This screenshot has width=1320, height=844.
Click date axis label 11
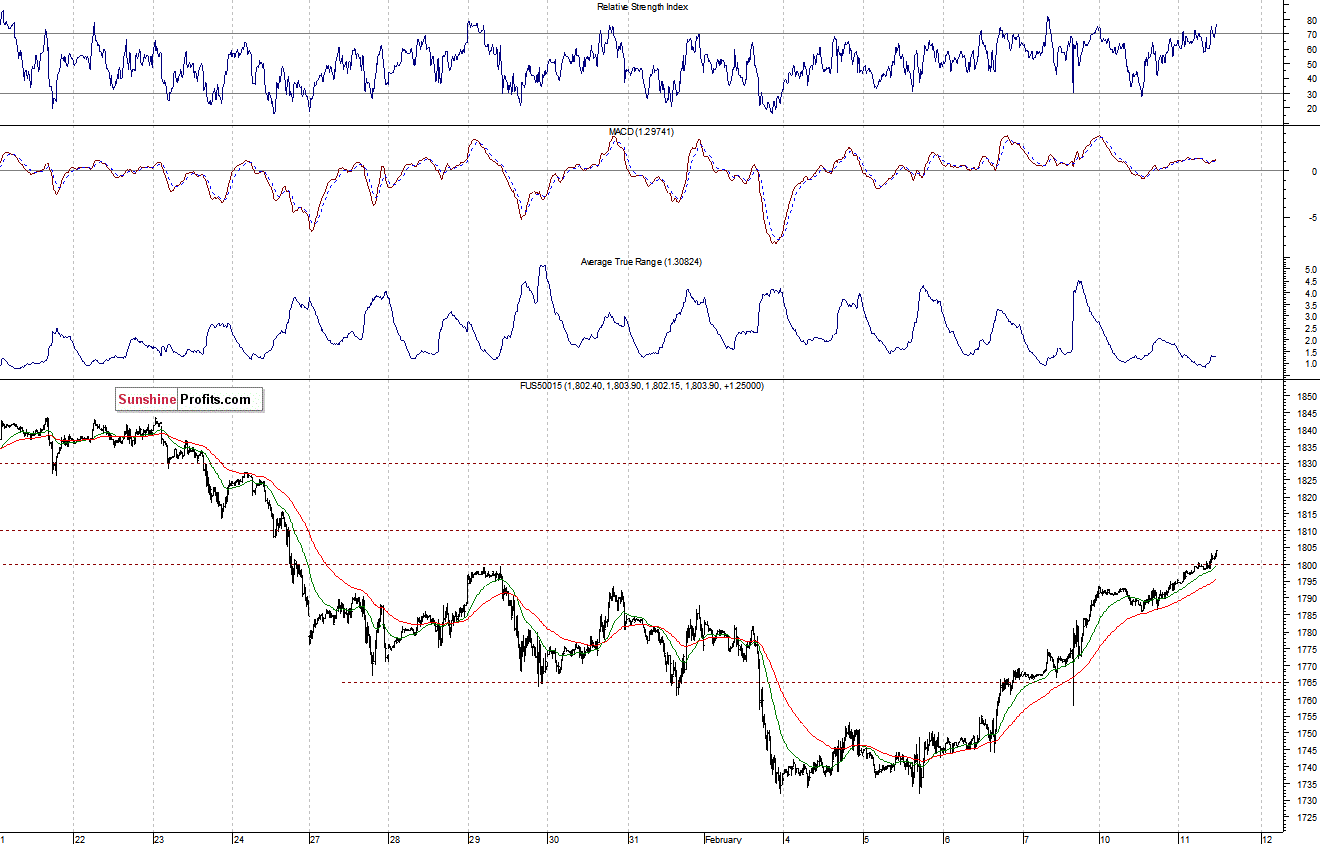[x=1185, y=839]
